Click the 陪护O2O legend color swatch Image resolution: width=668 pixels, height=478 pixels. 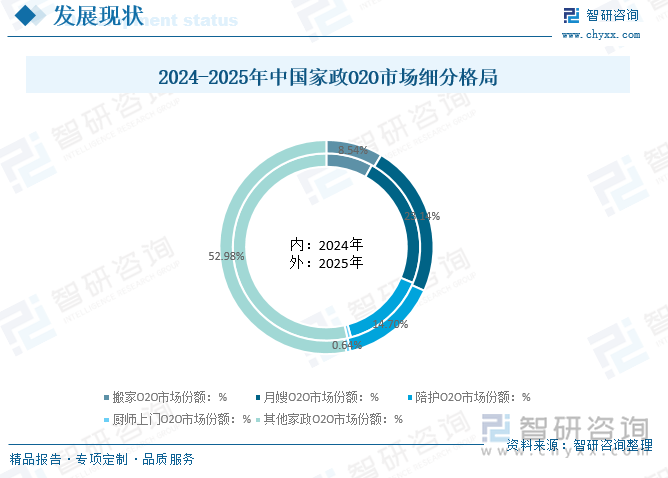coord(410,397)
